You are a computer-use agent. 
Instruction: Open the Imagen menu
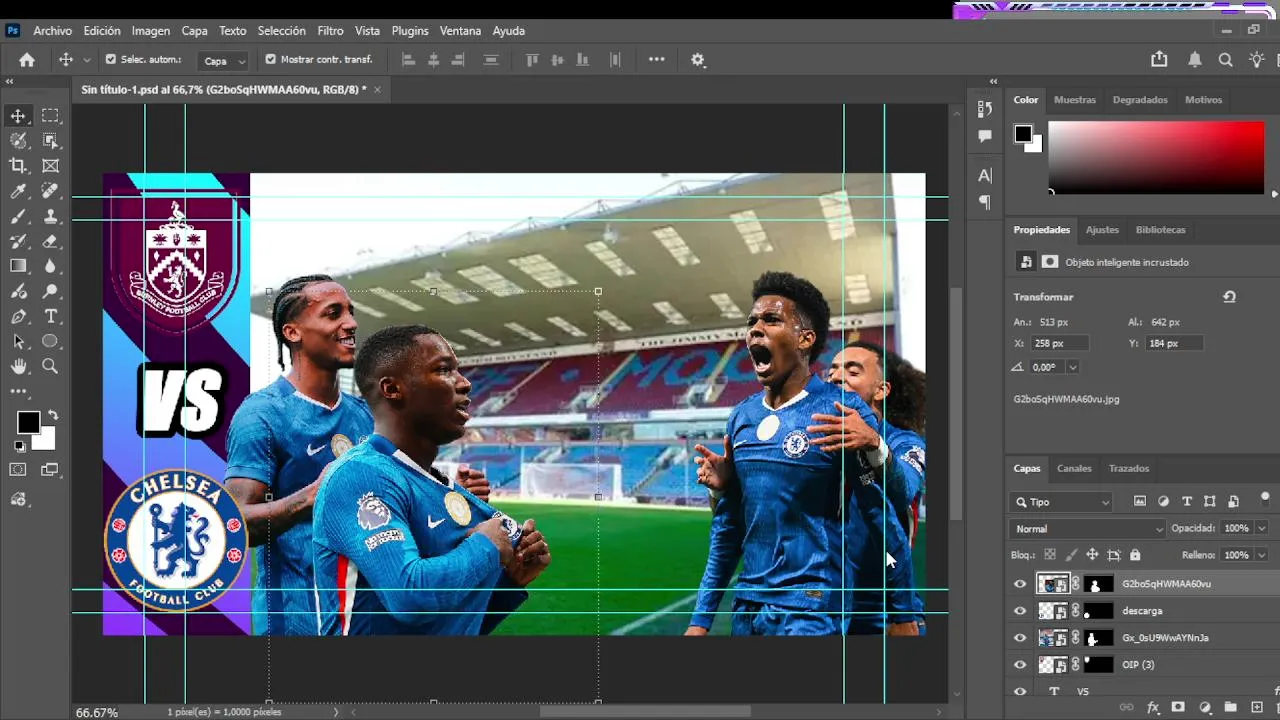coord(151,31)
